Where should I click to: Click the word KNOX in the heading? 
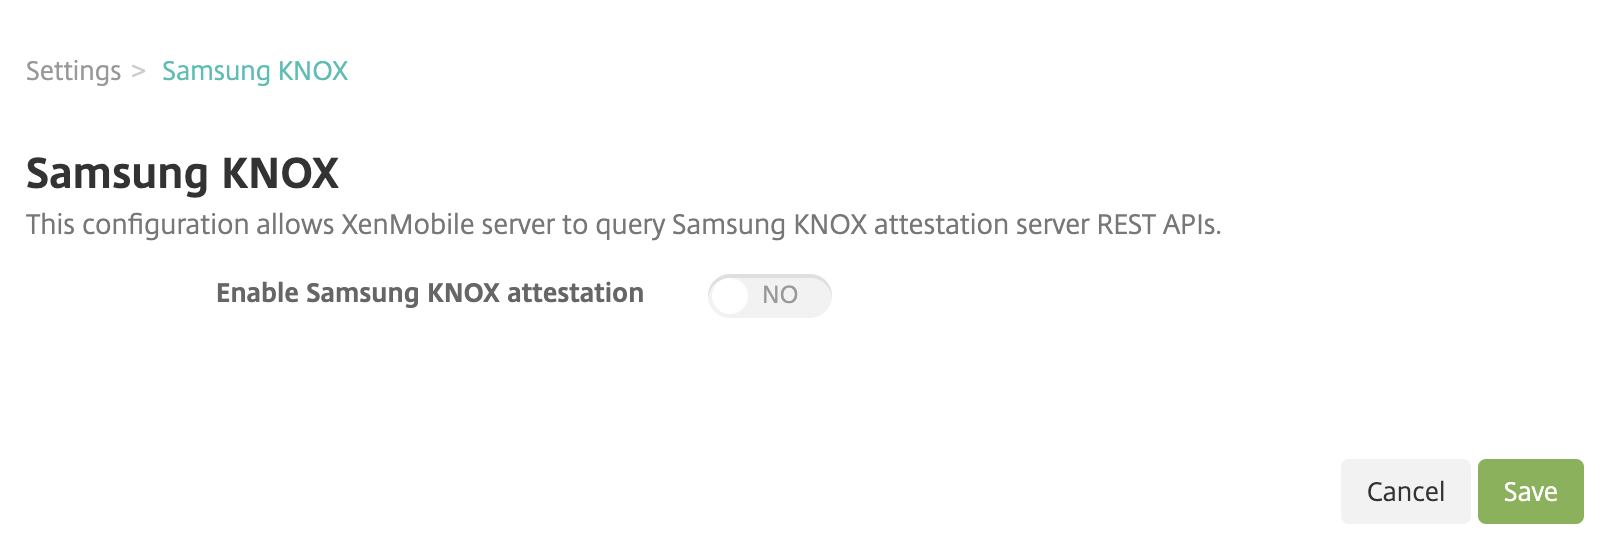[280, 173]
